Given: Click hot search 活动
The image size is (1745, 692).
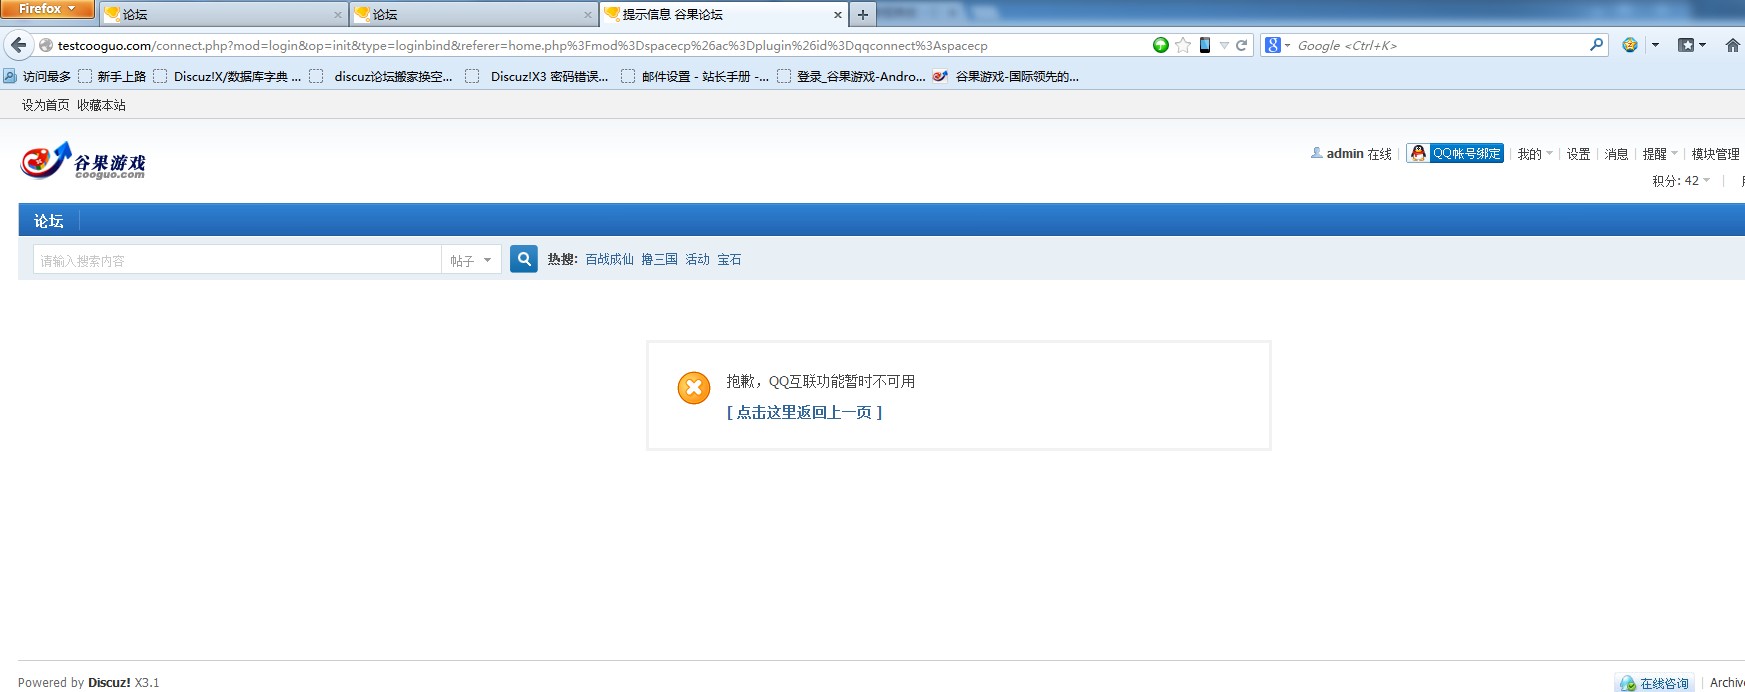Looking at the screenshot, I should pyautogui.click(x=697, y=259).
